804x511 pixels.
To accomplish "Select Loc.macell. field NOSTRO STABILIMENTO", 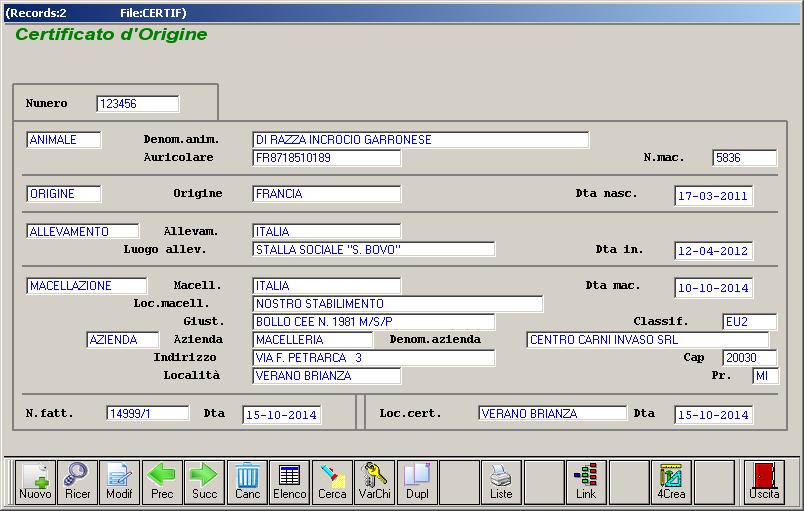I will click(x=397, y=303).
